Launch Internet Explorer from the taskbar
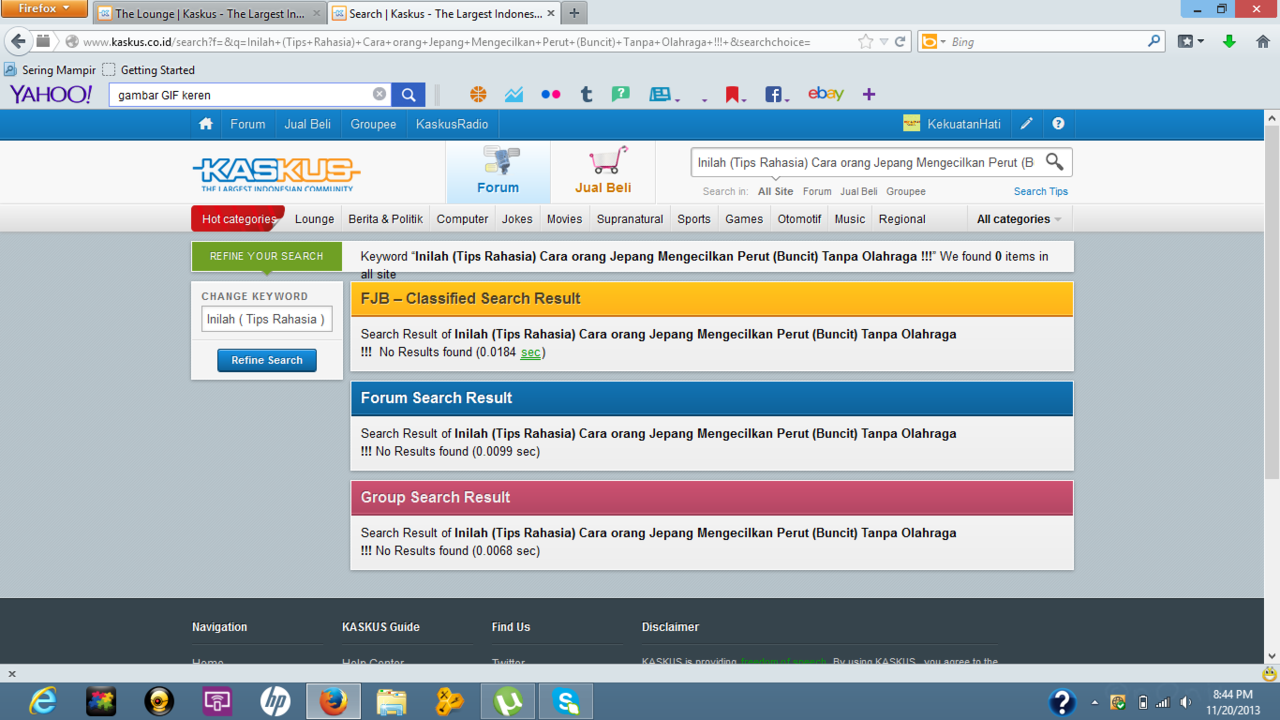The height and width of the screenshot is (720, 1280). click(43, 701)
